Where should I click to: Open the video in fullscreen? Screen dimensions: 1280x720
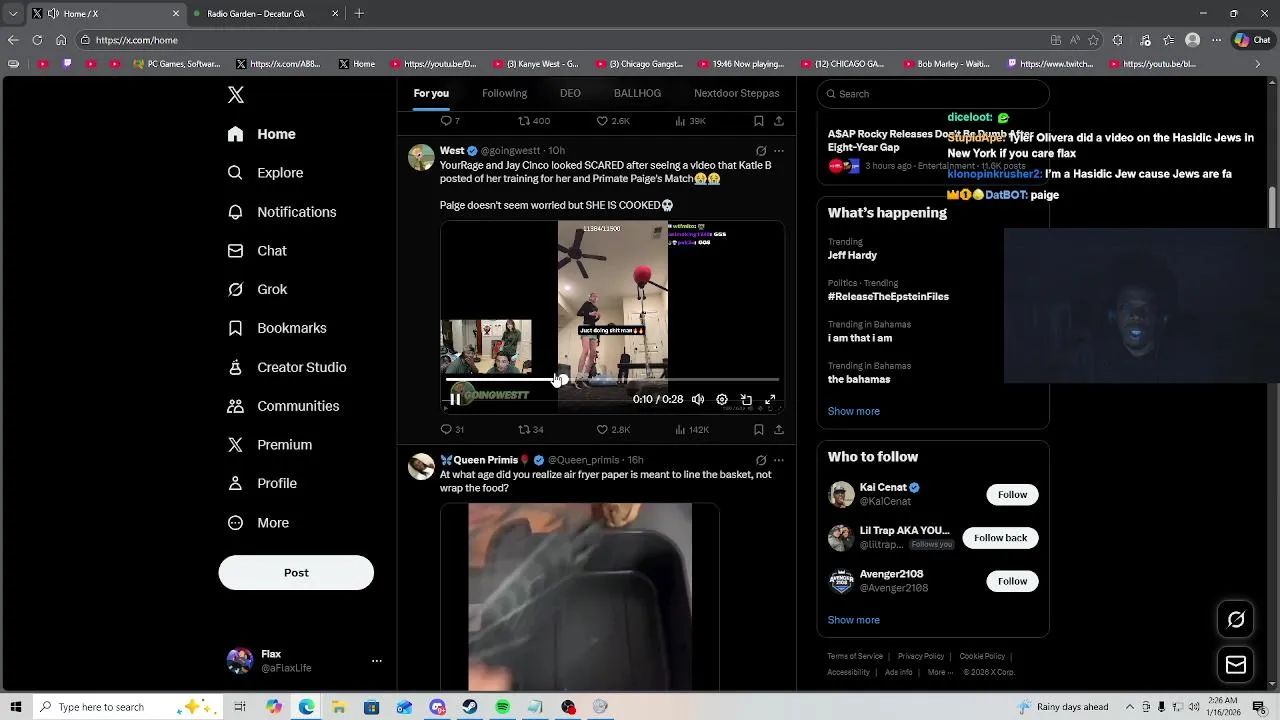coord(770,399)
